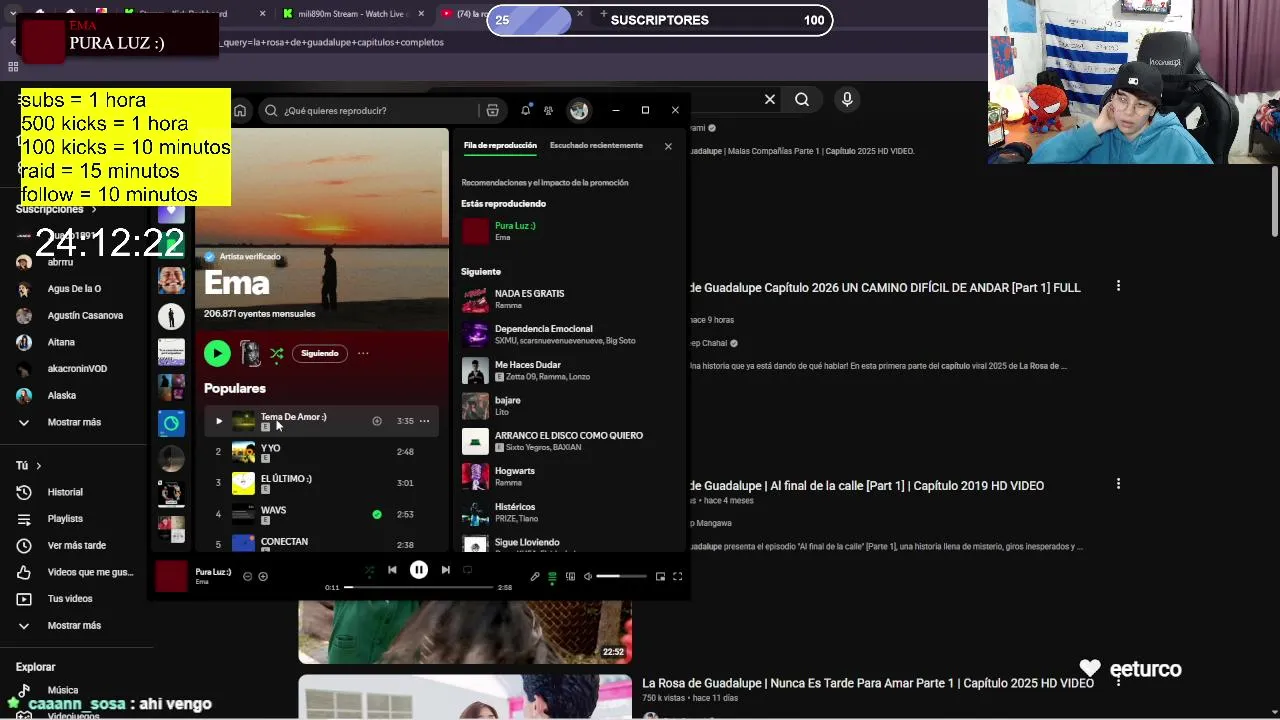Play the track Tema De Amor :)
1280x720 pixels.
pyautogui.click(x=219, y=421)
